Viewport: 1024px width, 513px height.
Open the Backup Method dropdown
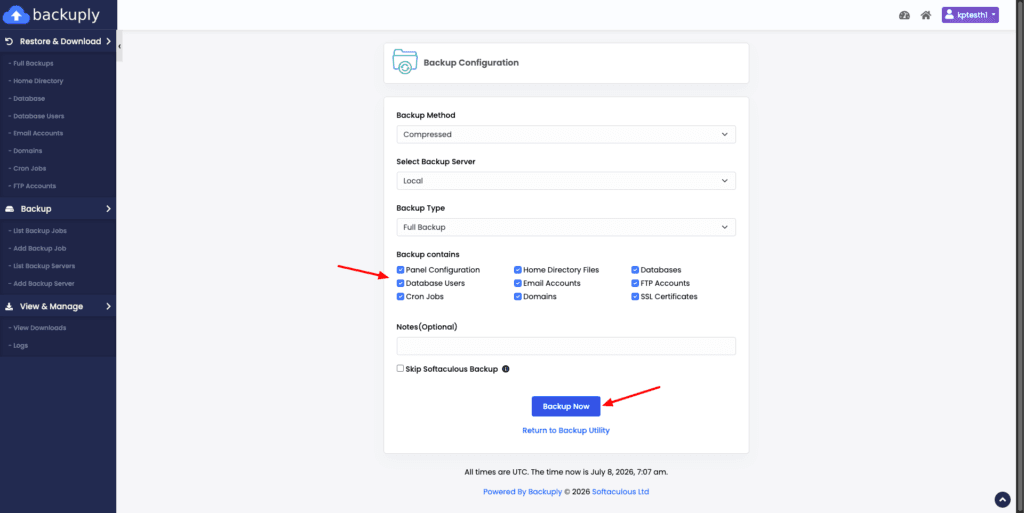[566, 134]
